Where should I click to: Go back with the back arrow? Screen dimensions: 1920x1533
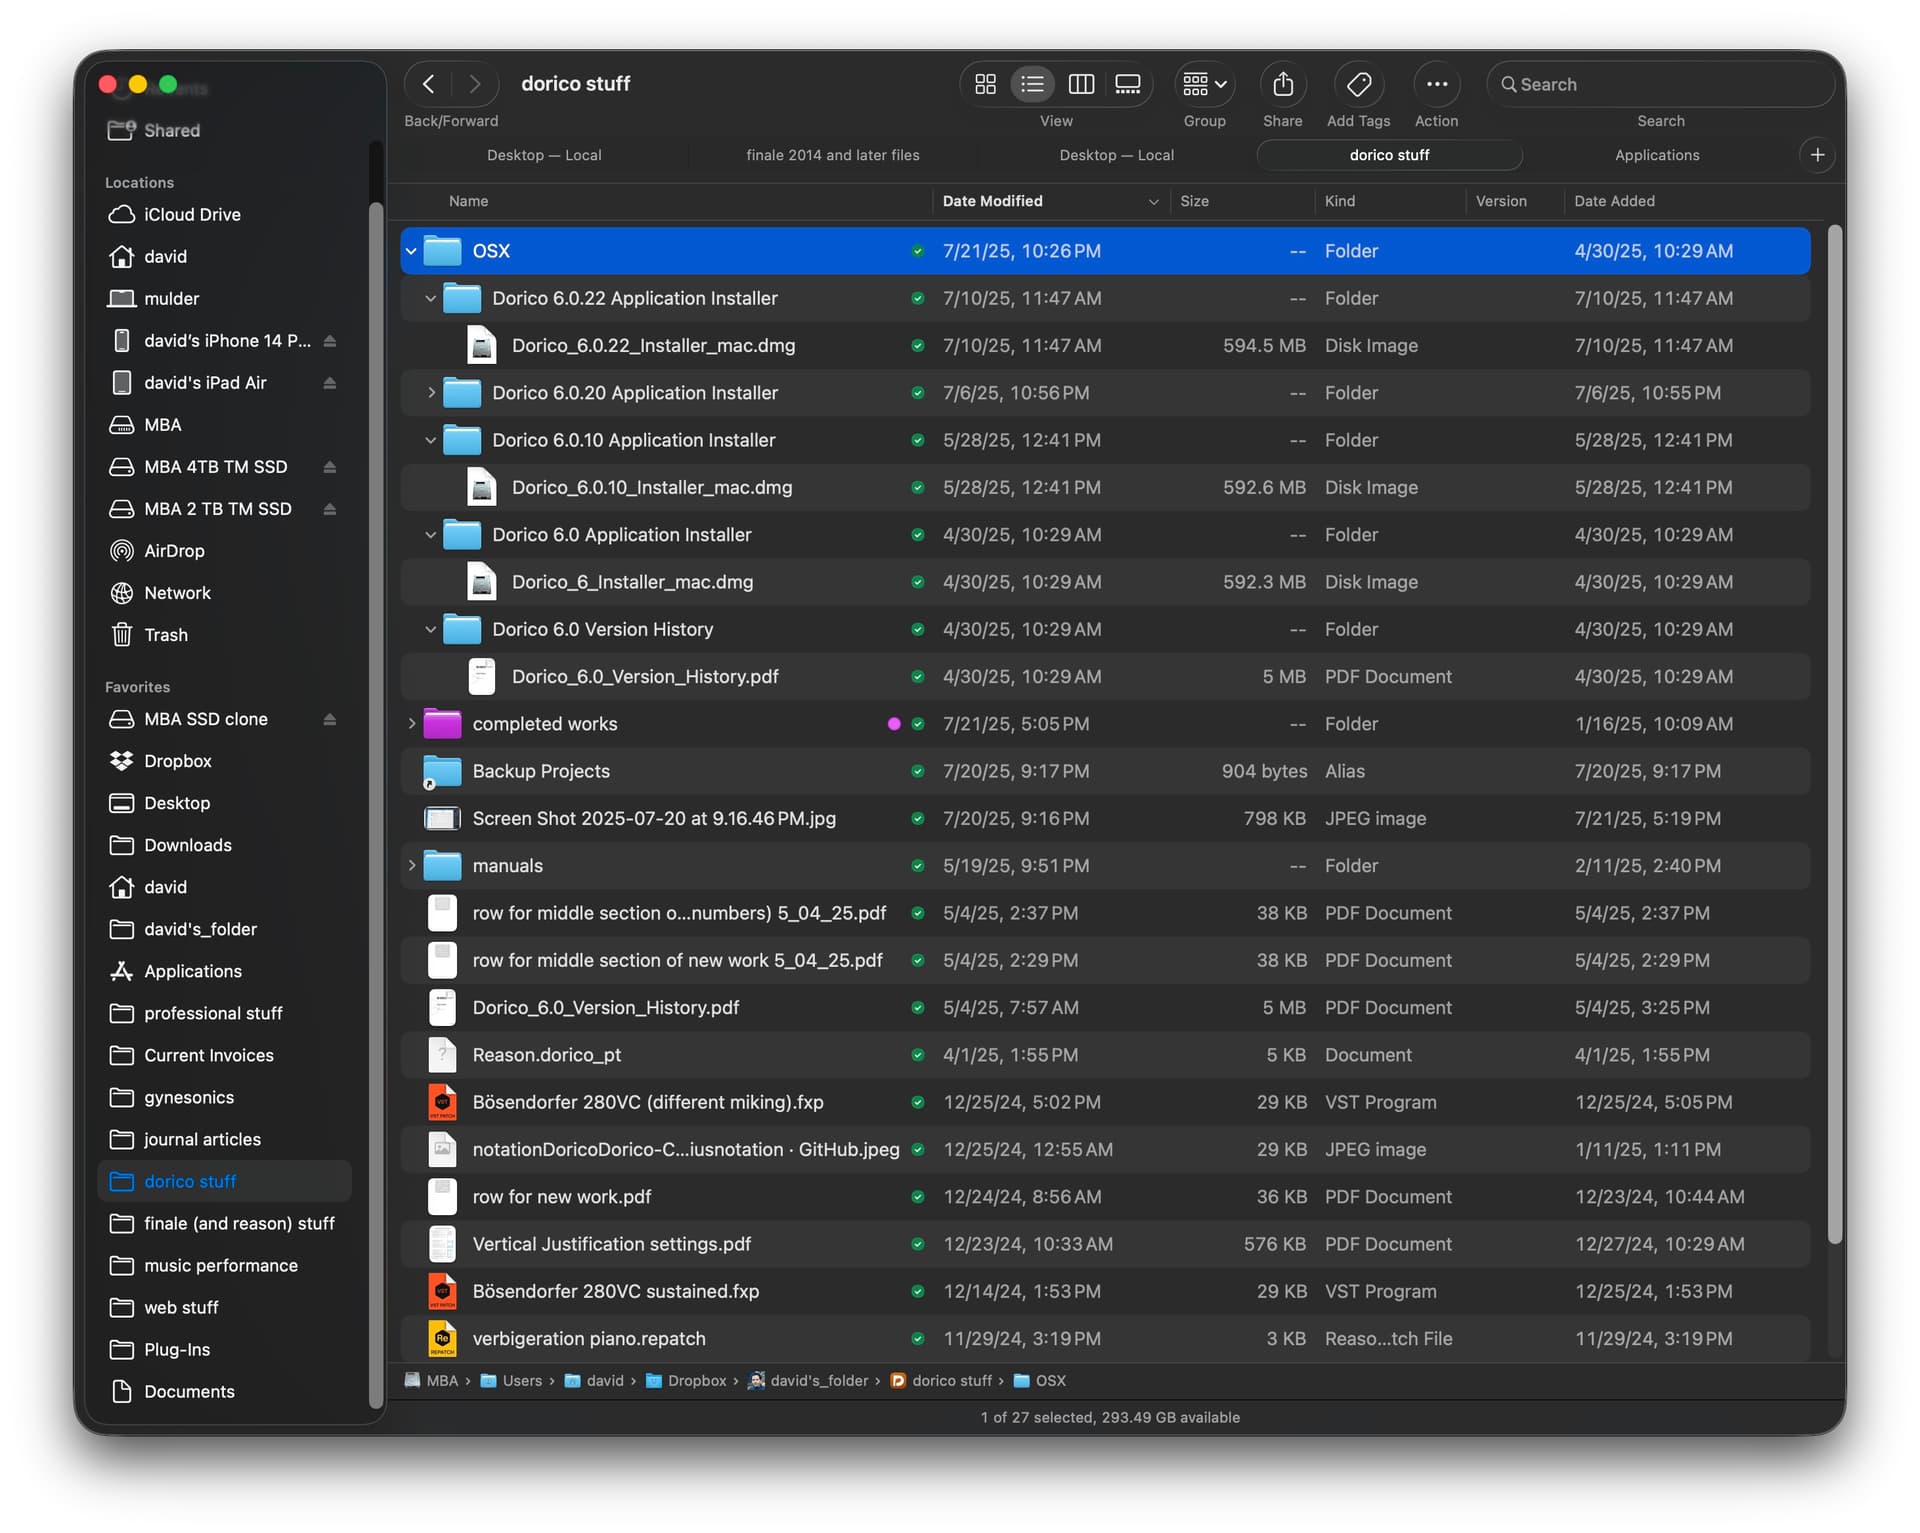[x=429, y=84]
